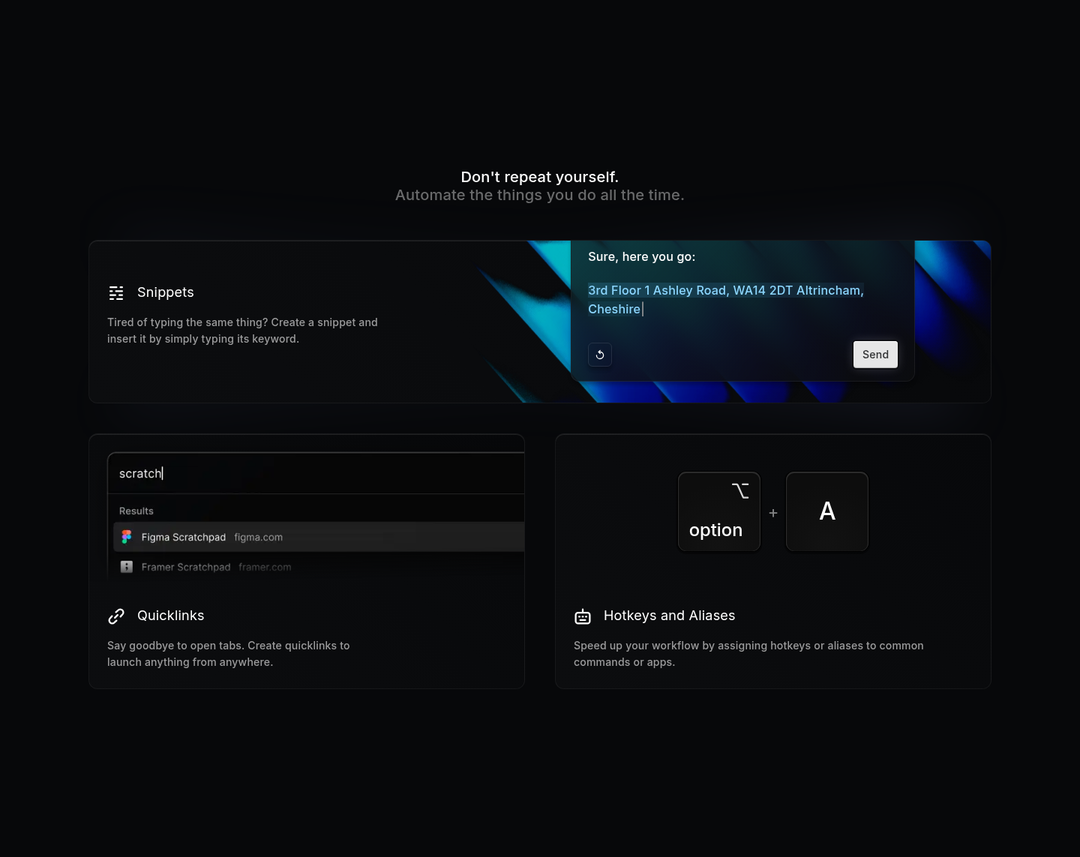This screenshot has height=857, width=1080.
Task: Click the option key cap
Action: (x=719, y=511)
